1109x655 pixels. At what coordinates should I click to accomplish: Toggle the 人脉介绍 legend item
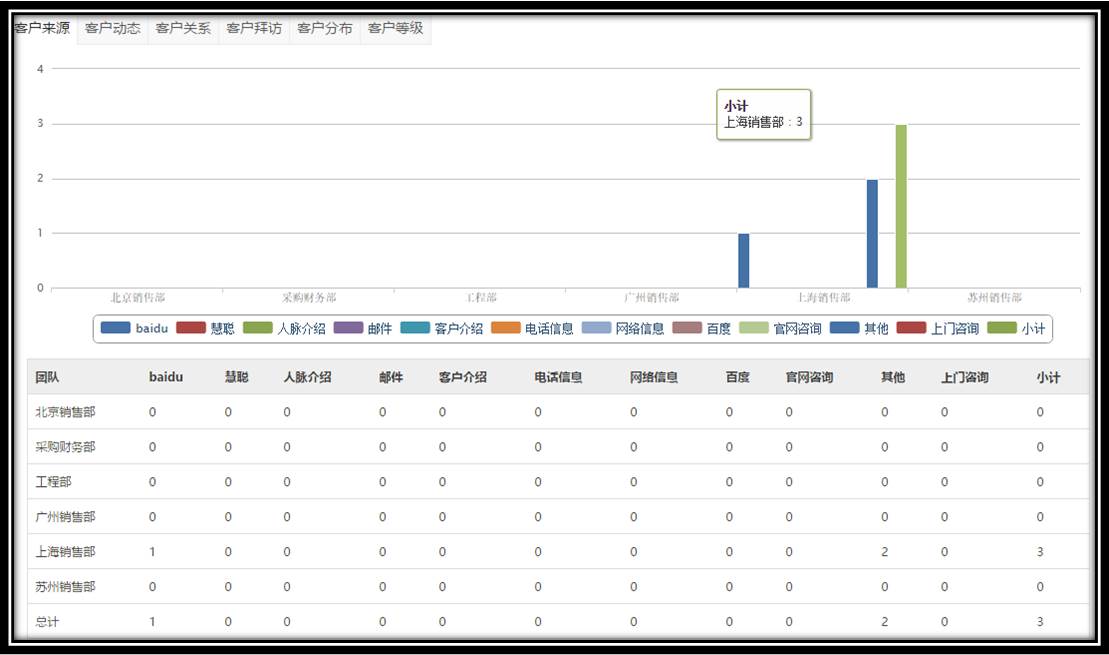[283, 328]
